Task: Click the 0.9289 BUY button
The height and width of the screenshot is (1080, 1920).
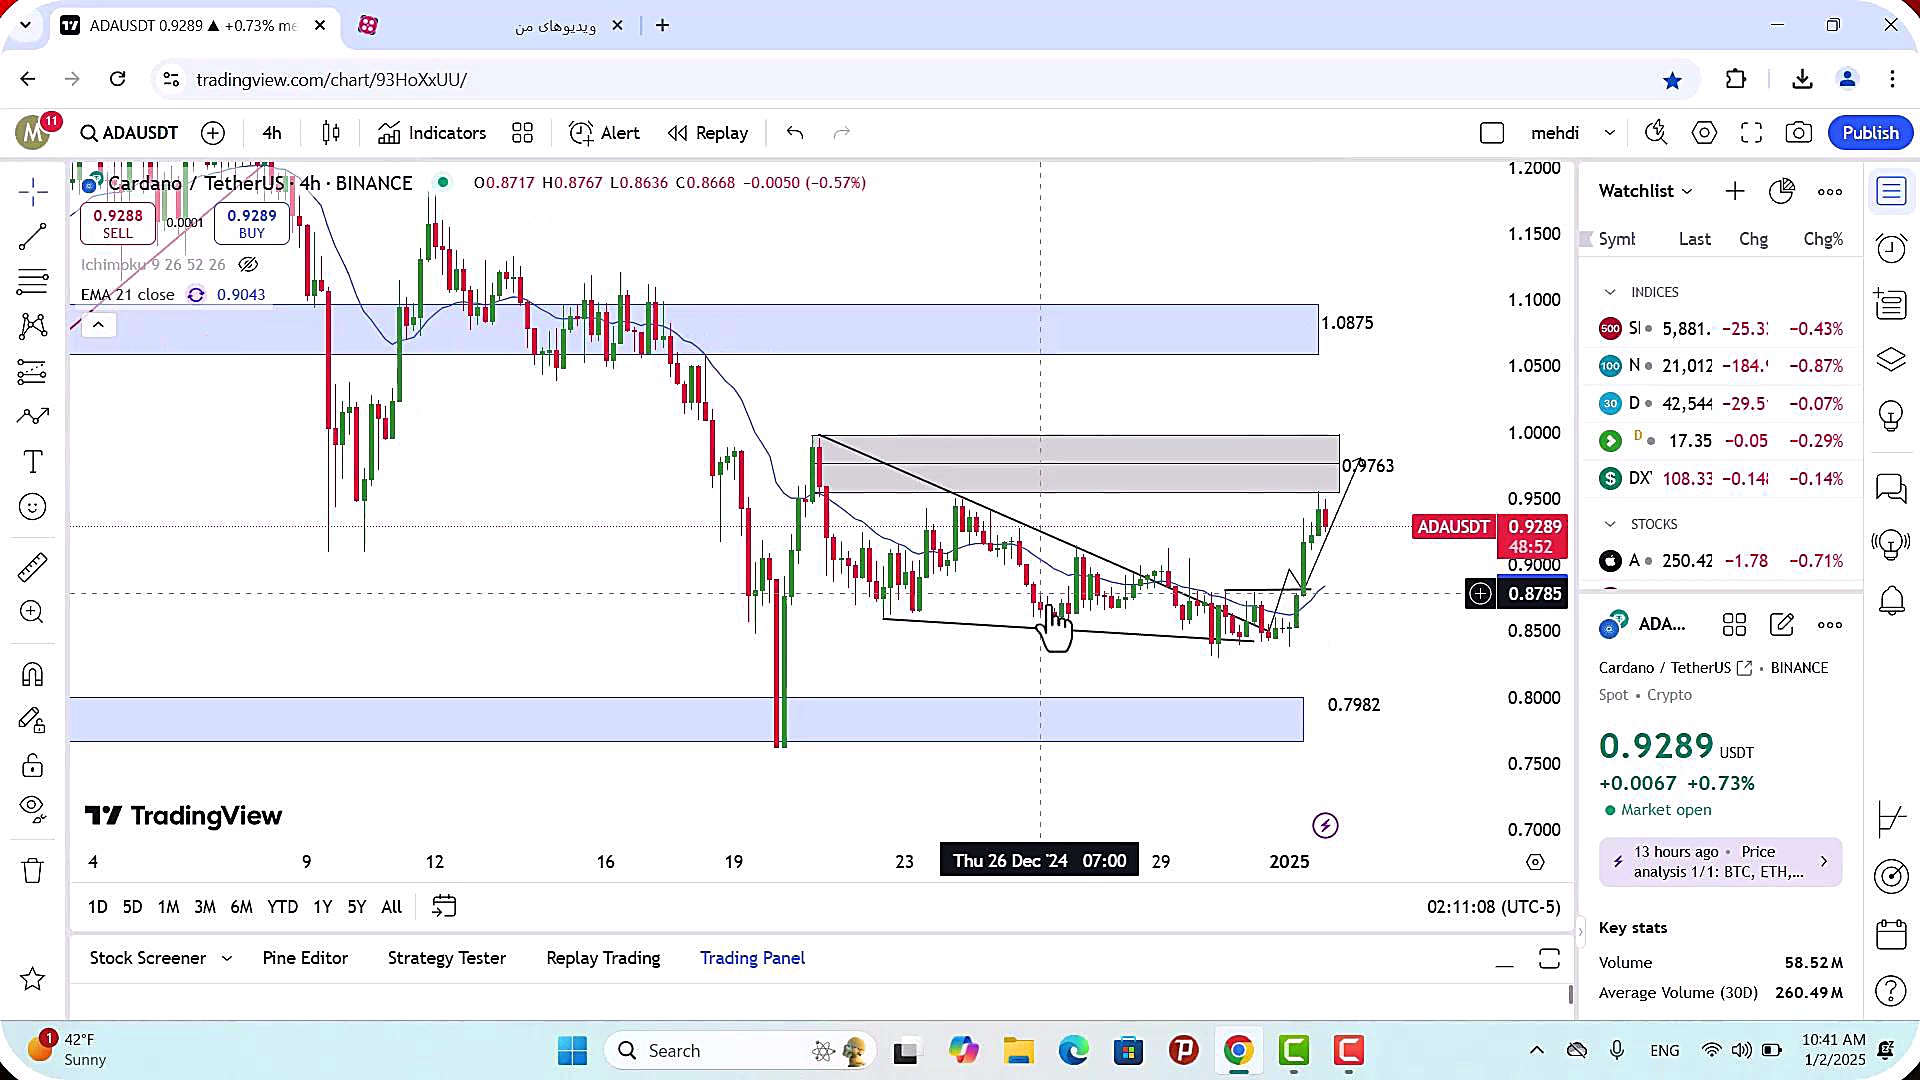Action: pyautogui.click(x=252, y=223)
